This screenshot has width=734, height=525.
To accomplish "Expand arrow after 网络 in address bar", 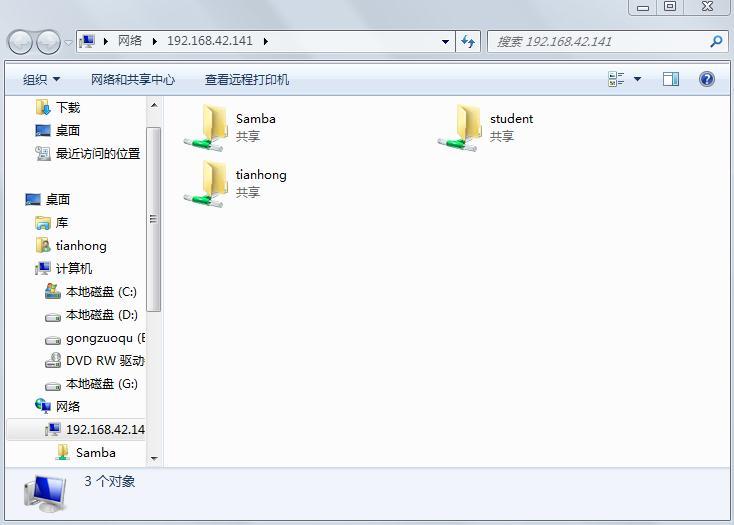I will (155, 41).
